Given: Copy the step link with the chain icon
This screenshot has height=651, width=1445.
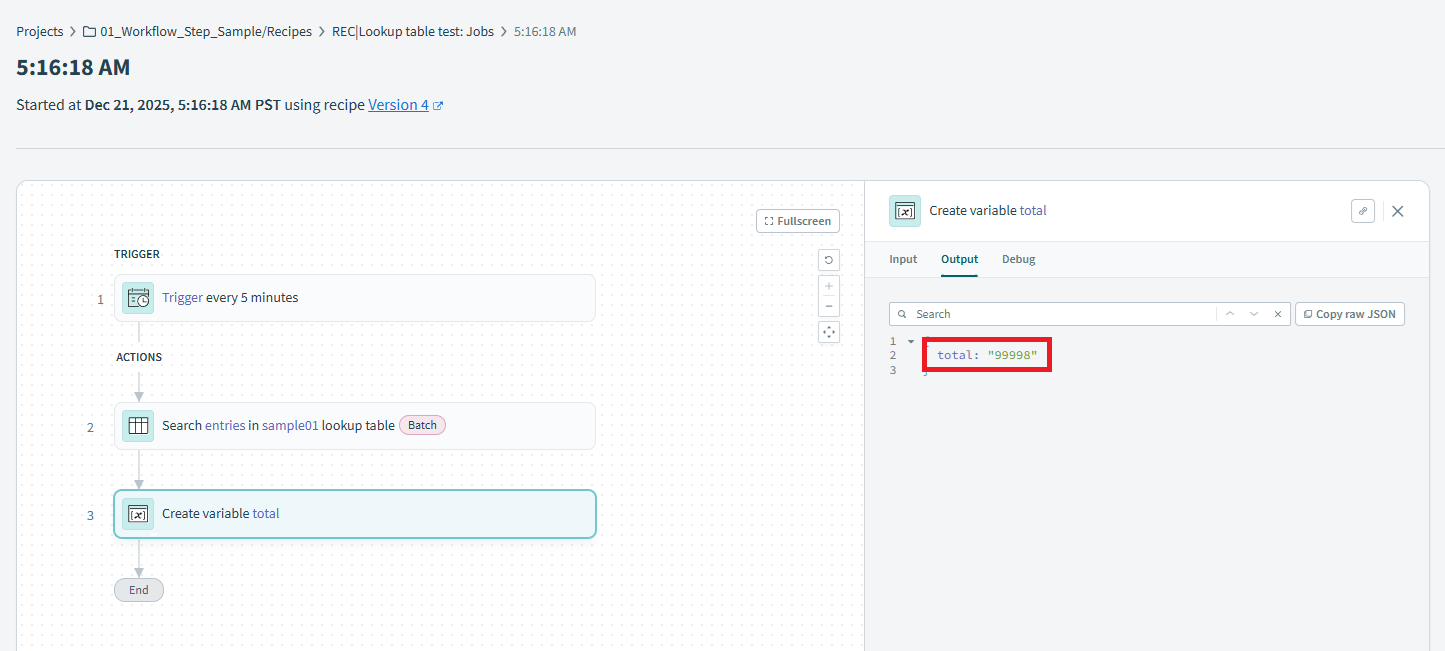Looking at the screenshot, I should (x=1363, y=211).
